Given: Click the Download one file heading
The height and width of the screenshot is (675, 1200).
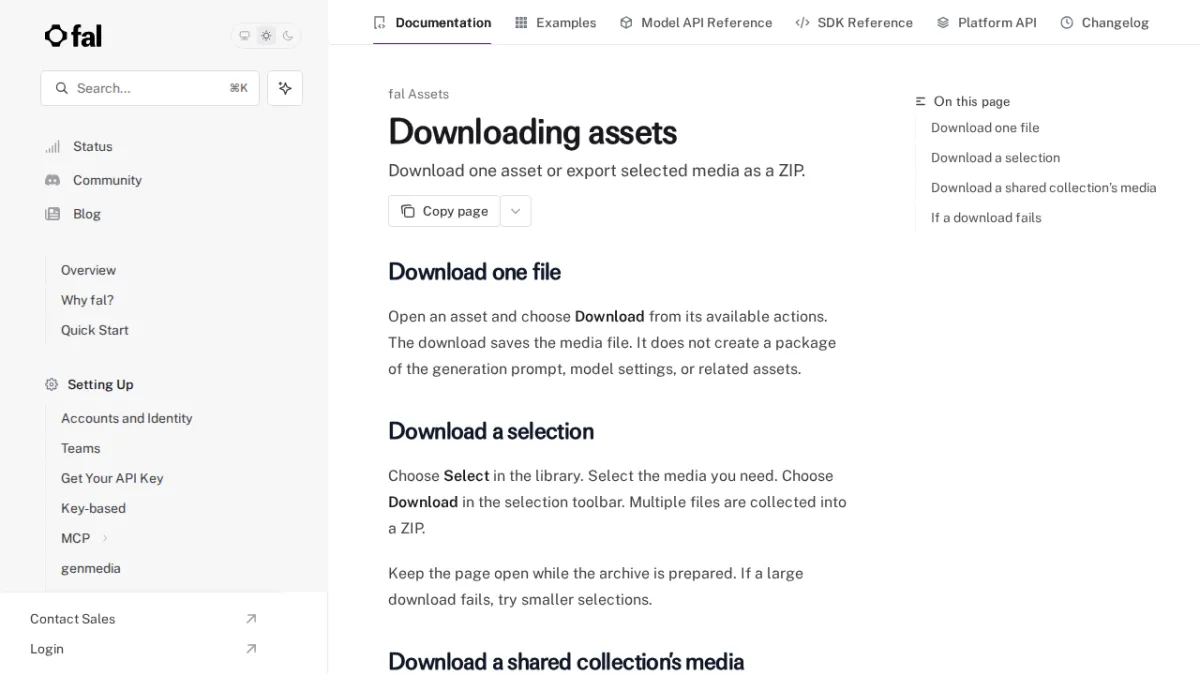Looking at the screenshot, I should tap(474, 272).
